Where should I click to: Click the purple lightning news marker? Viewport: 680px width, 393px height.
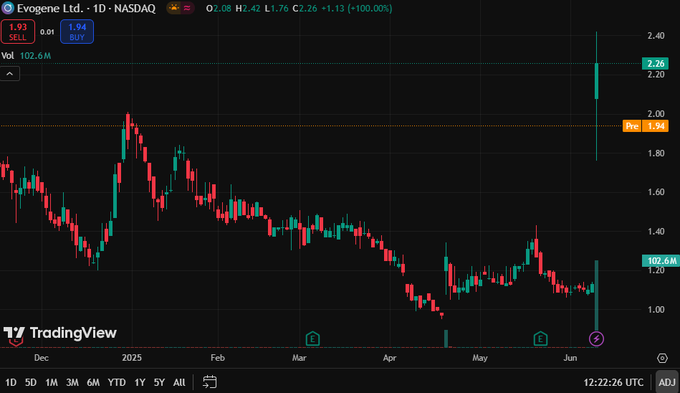pos(596,338)
